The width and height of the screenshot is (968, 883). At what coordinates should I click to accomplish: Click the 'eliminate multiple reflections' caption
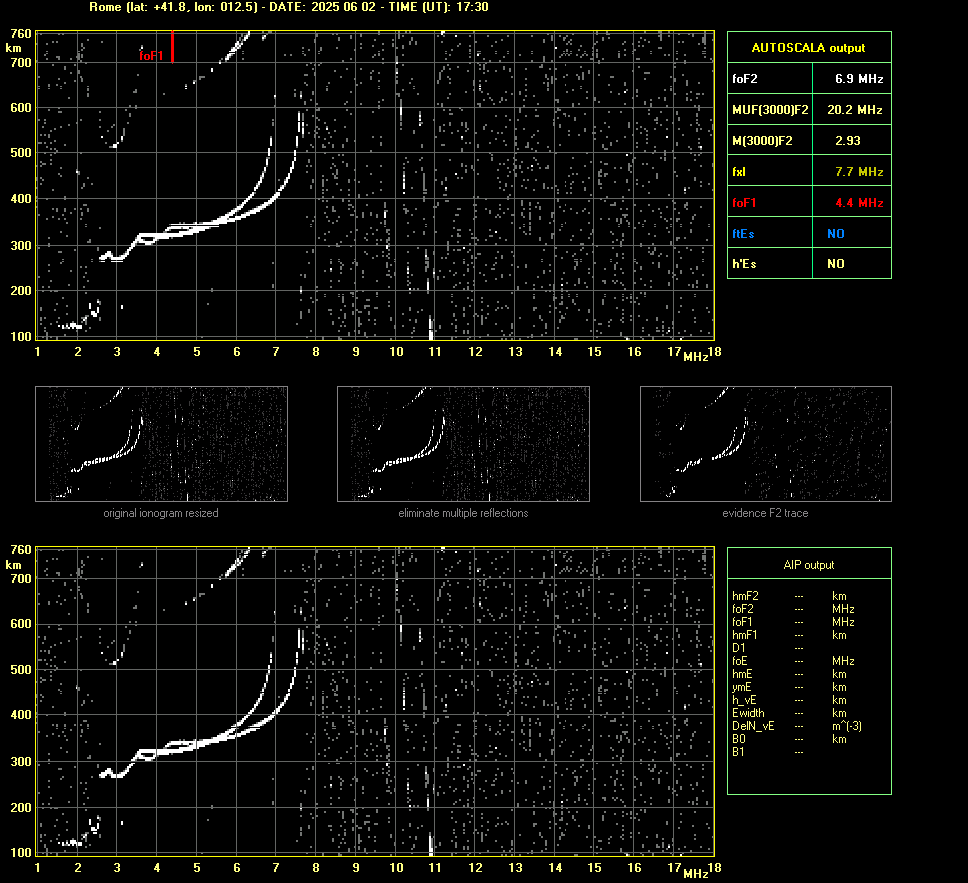pyautogui.click(x=463, y=513)
